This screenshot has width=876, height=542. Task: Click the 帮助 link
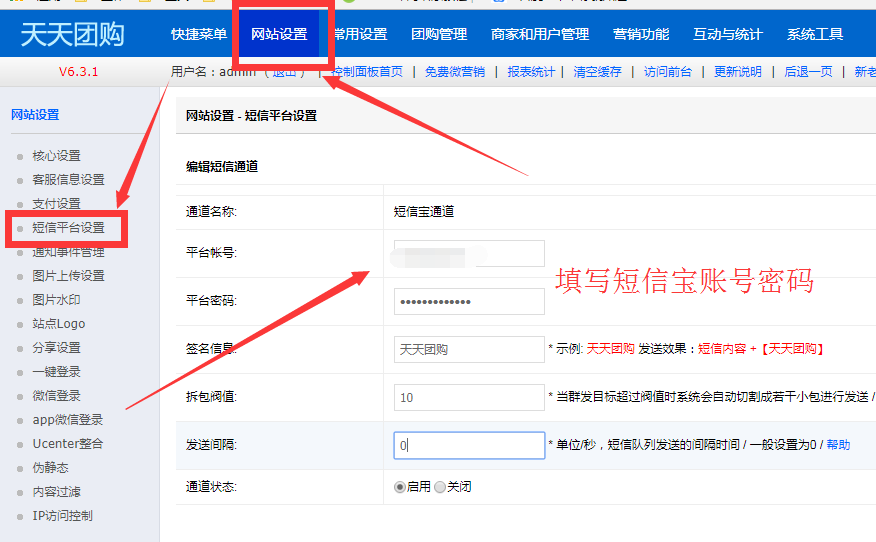point(838,445)
